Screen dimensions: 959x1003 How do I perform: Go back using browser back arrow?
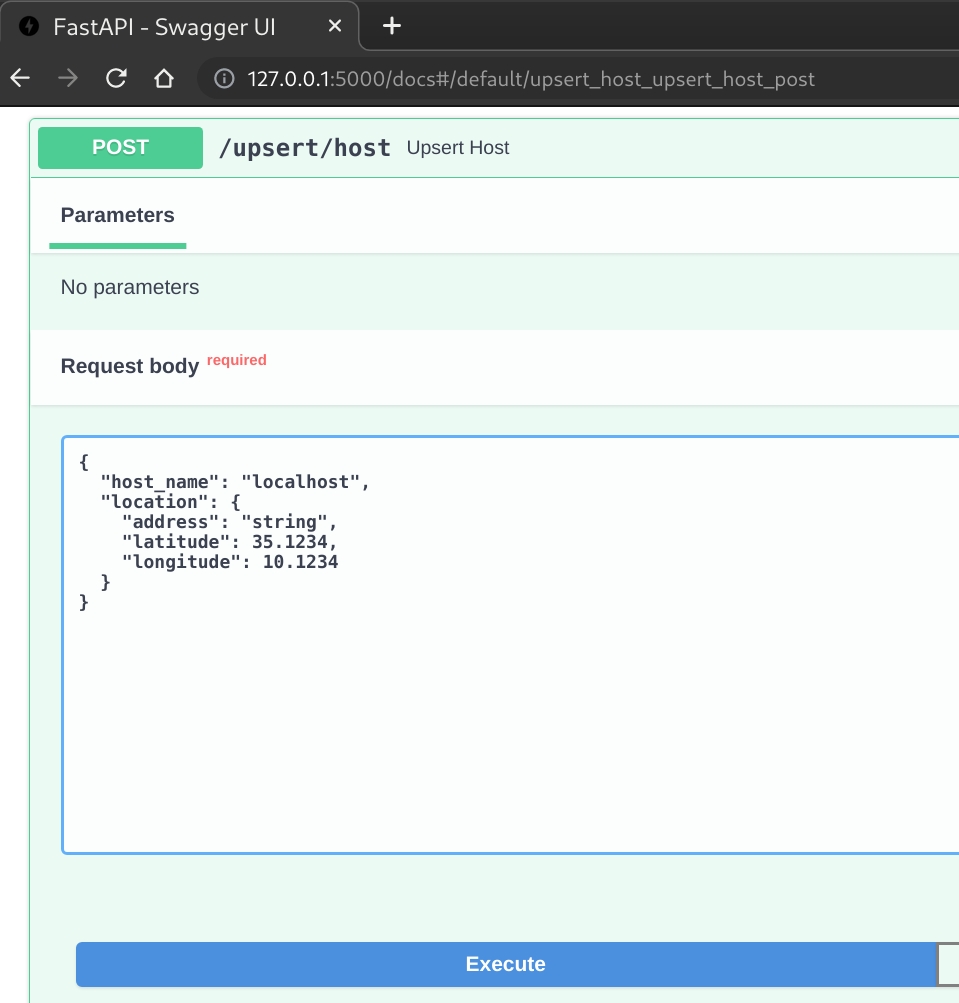[20, 79]
